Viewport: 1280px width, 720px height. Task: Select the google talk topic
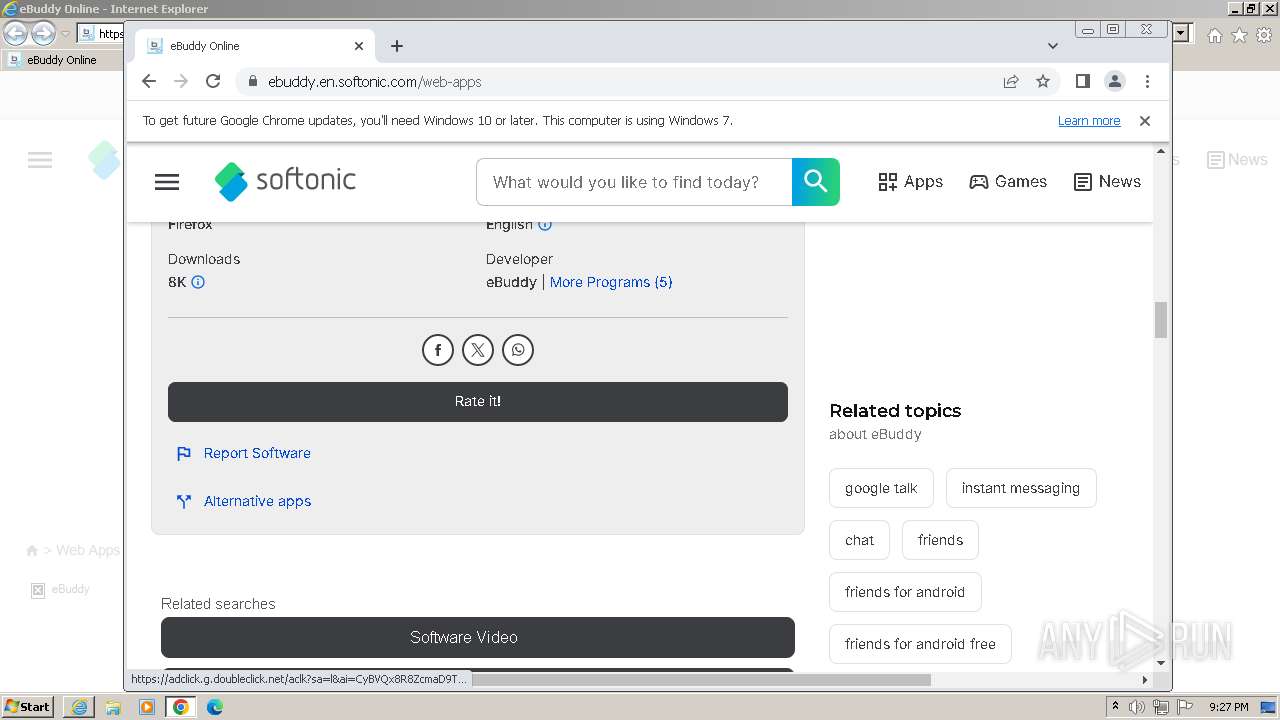[x=881, y=488]
